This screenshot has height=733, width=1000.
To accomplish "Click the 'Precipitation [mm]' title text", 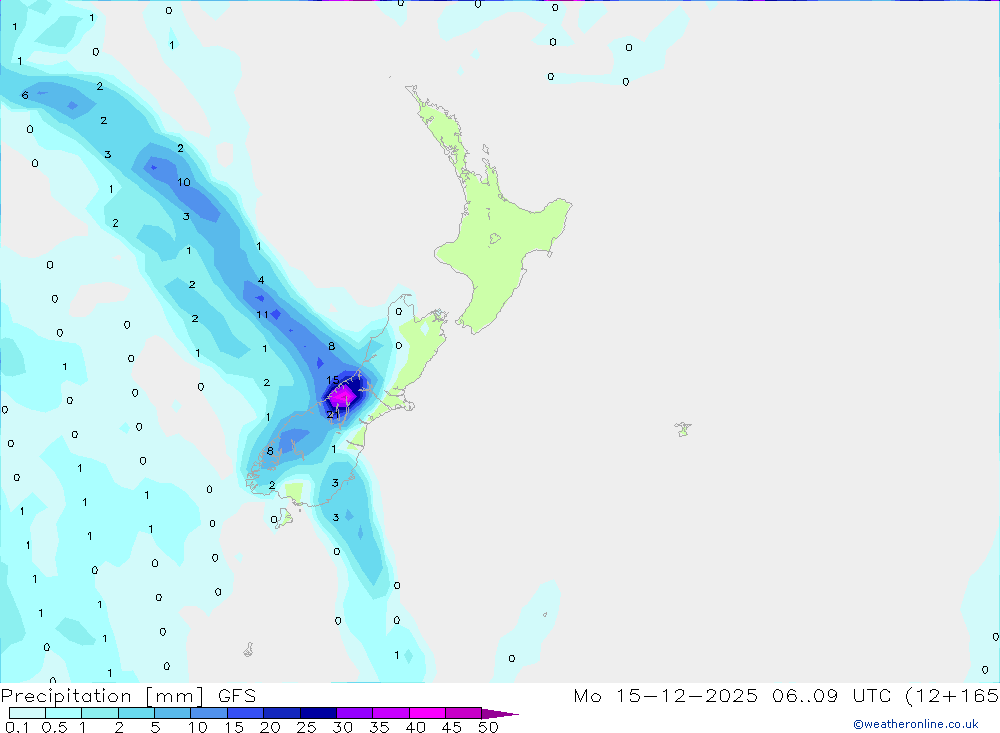I will pyautogui.click(x=102, y=696).
